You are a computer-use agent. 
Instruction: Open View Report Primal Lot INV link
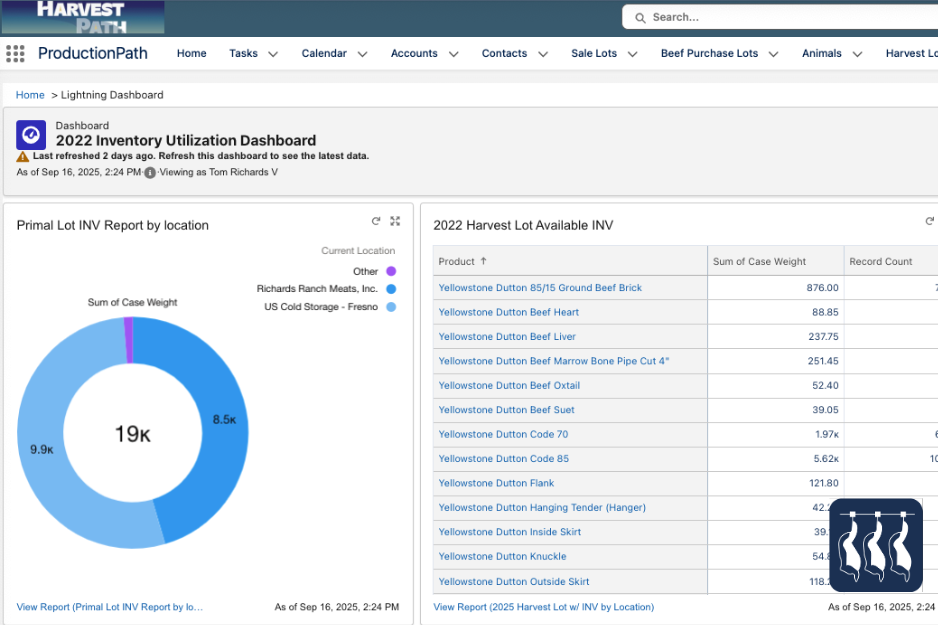click(x=109, y=606)
